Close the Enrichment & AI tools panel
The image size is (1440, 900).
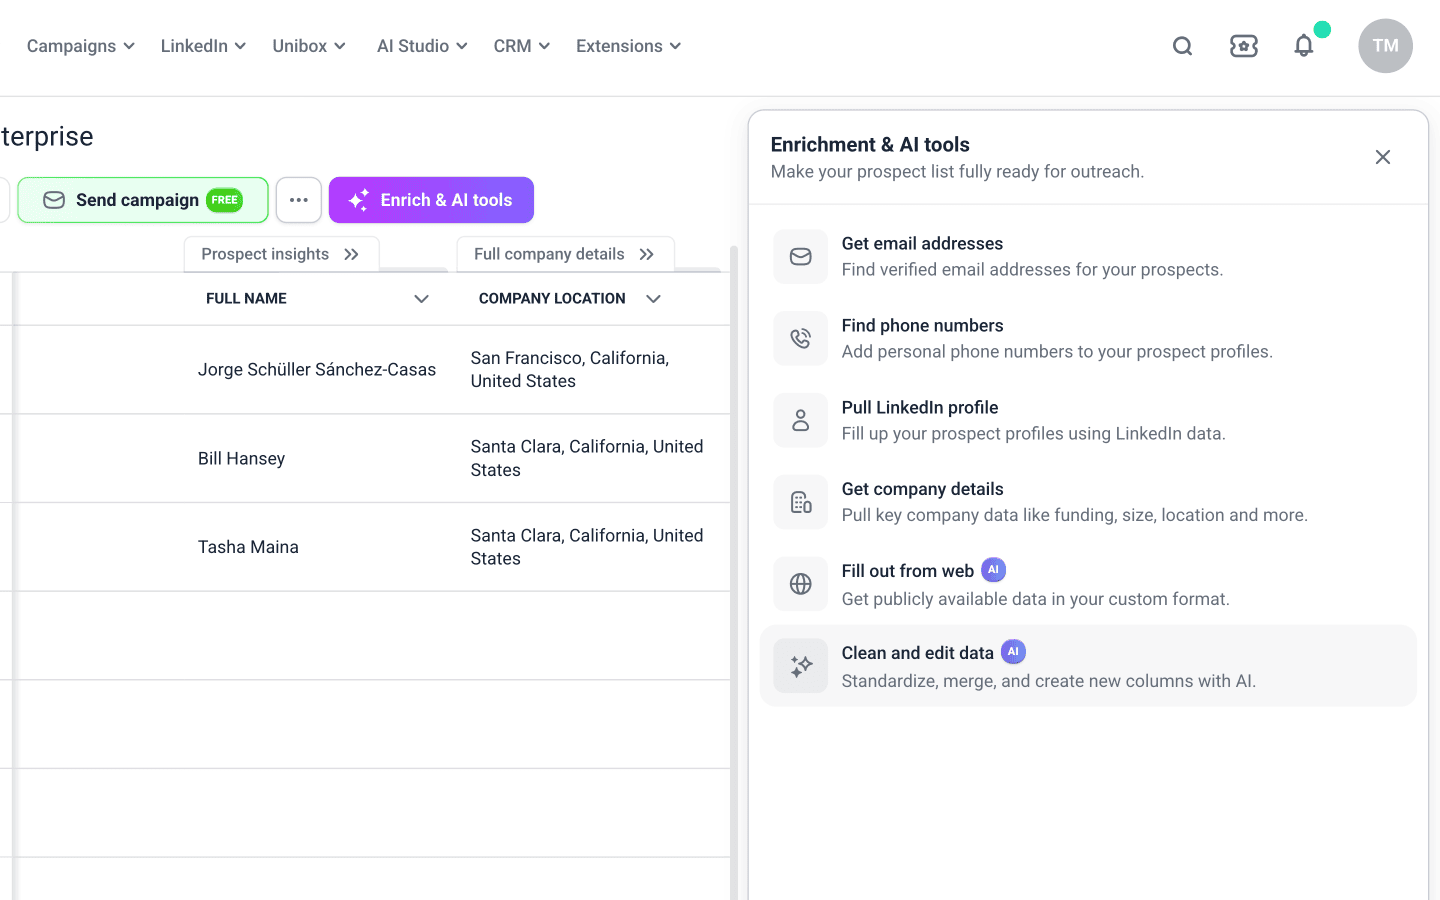[x=1383, y=157]
